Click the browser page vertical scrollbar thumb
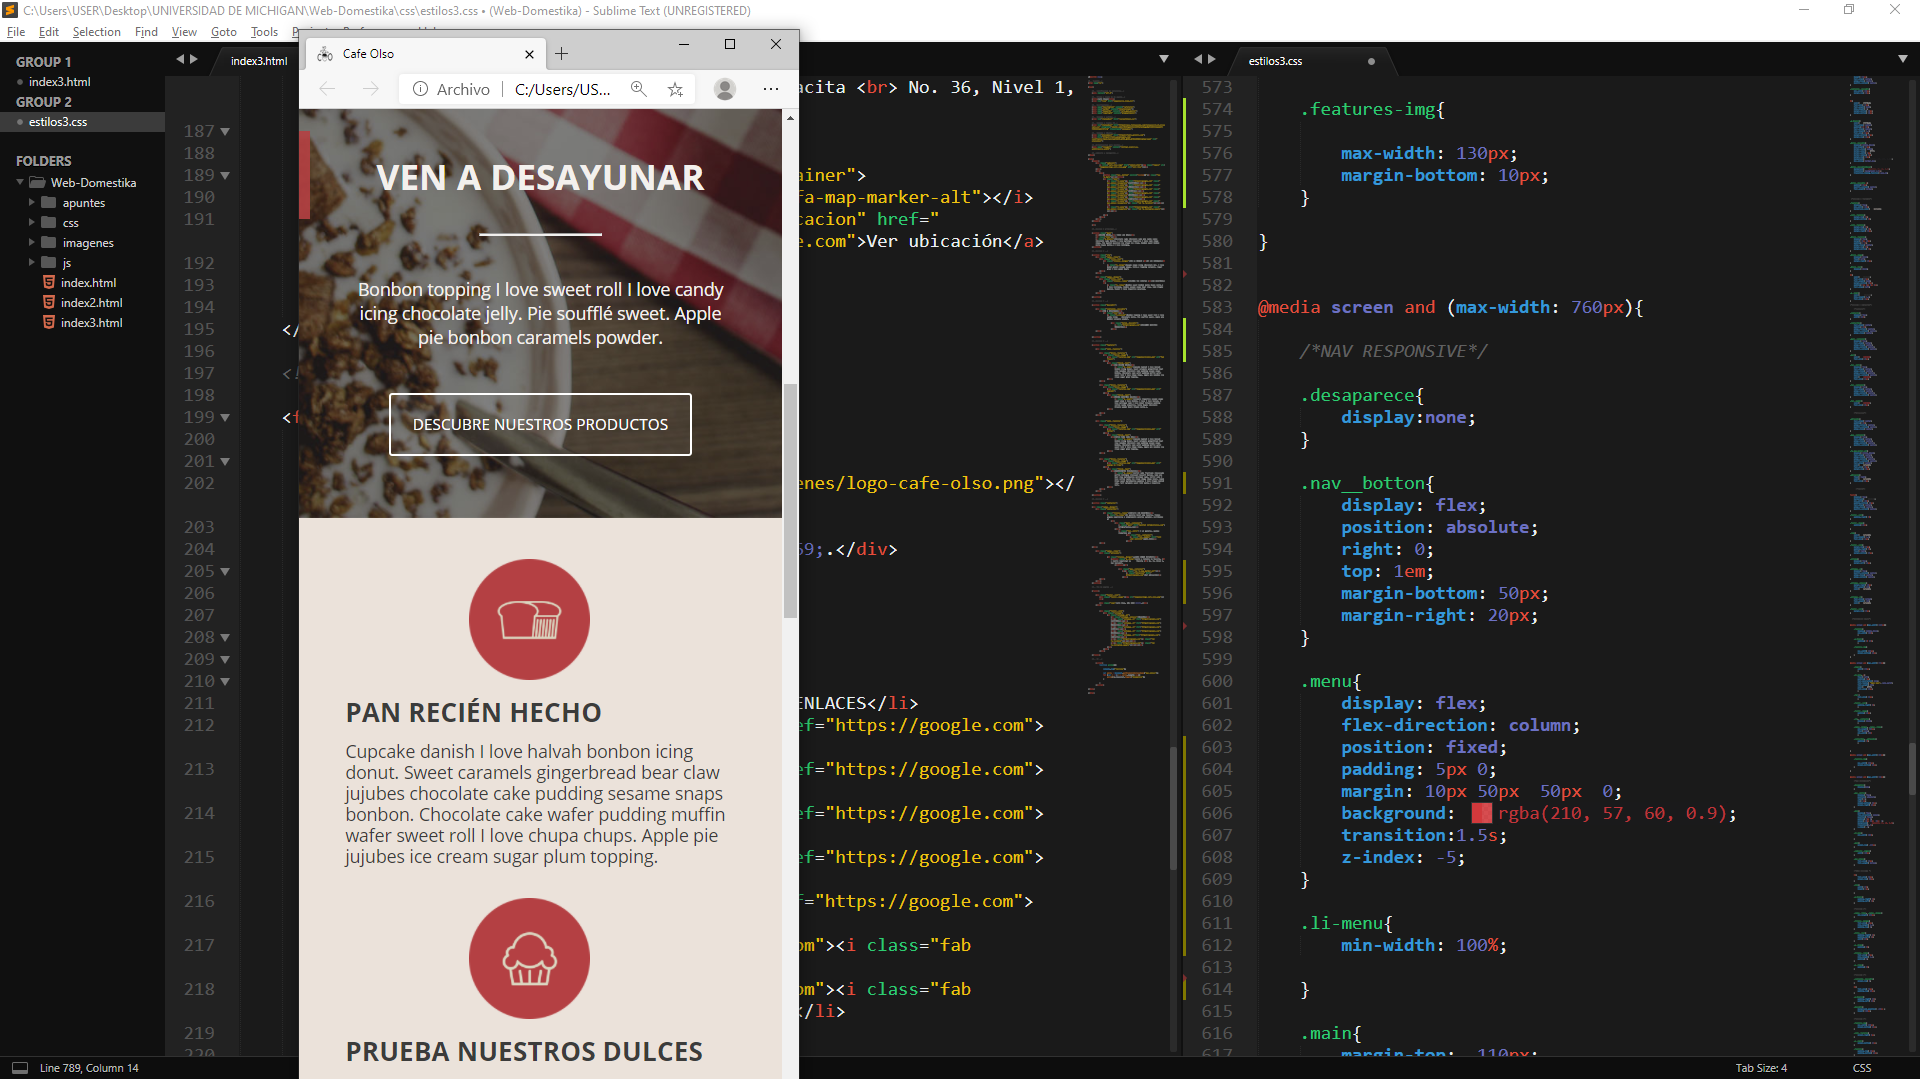The height and width of the screenshot is (1079, 1920). (790, 500)
